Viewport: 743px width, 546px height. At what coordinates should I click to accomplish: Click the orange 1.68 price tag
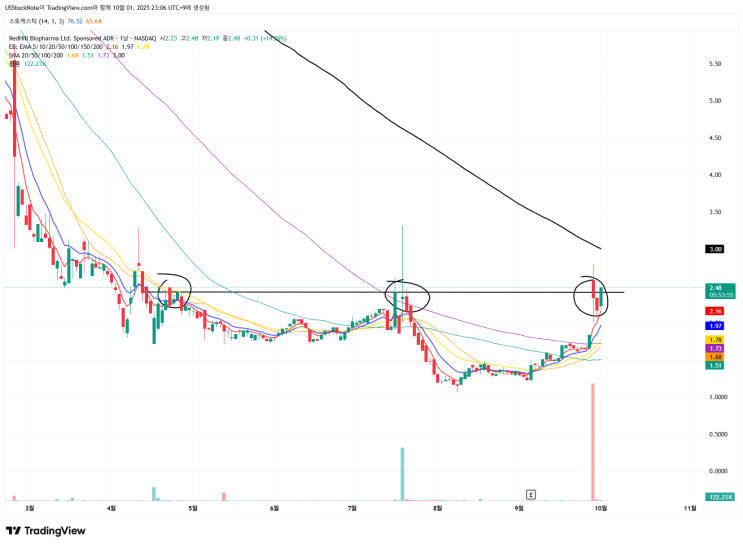tap(715, 357)
